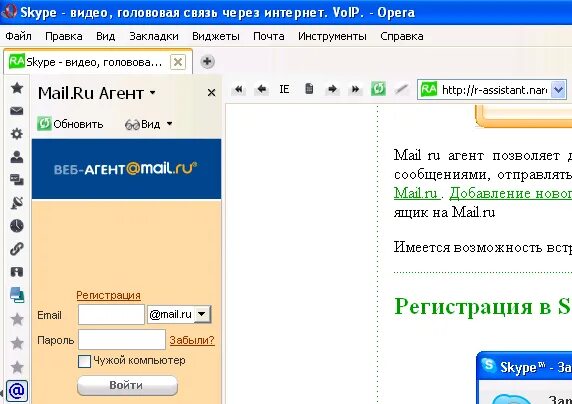Image resolution: width=572 pixels, height=404 pixels.
Task: Reload page with green refresh icon
Action: point(378,89)
